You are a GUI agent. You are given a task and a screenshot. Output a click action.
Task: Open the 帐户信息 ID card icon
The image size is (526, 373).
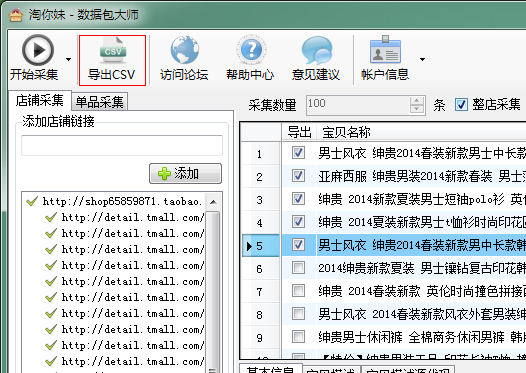click(385, 49)
